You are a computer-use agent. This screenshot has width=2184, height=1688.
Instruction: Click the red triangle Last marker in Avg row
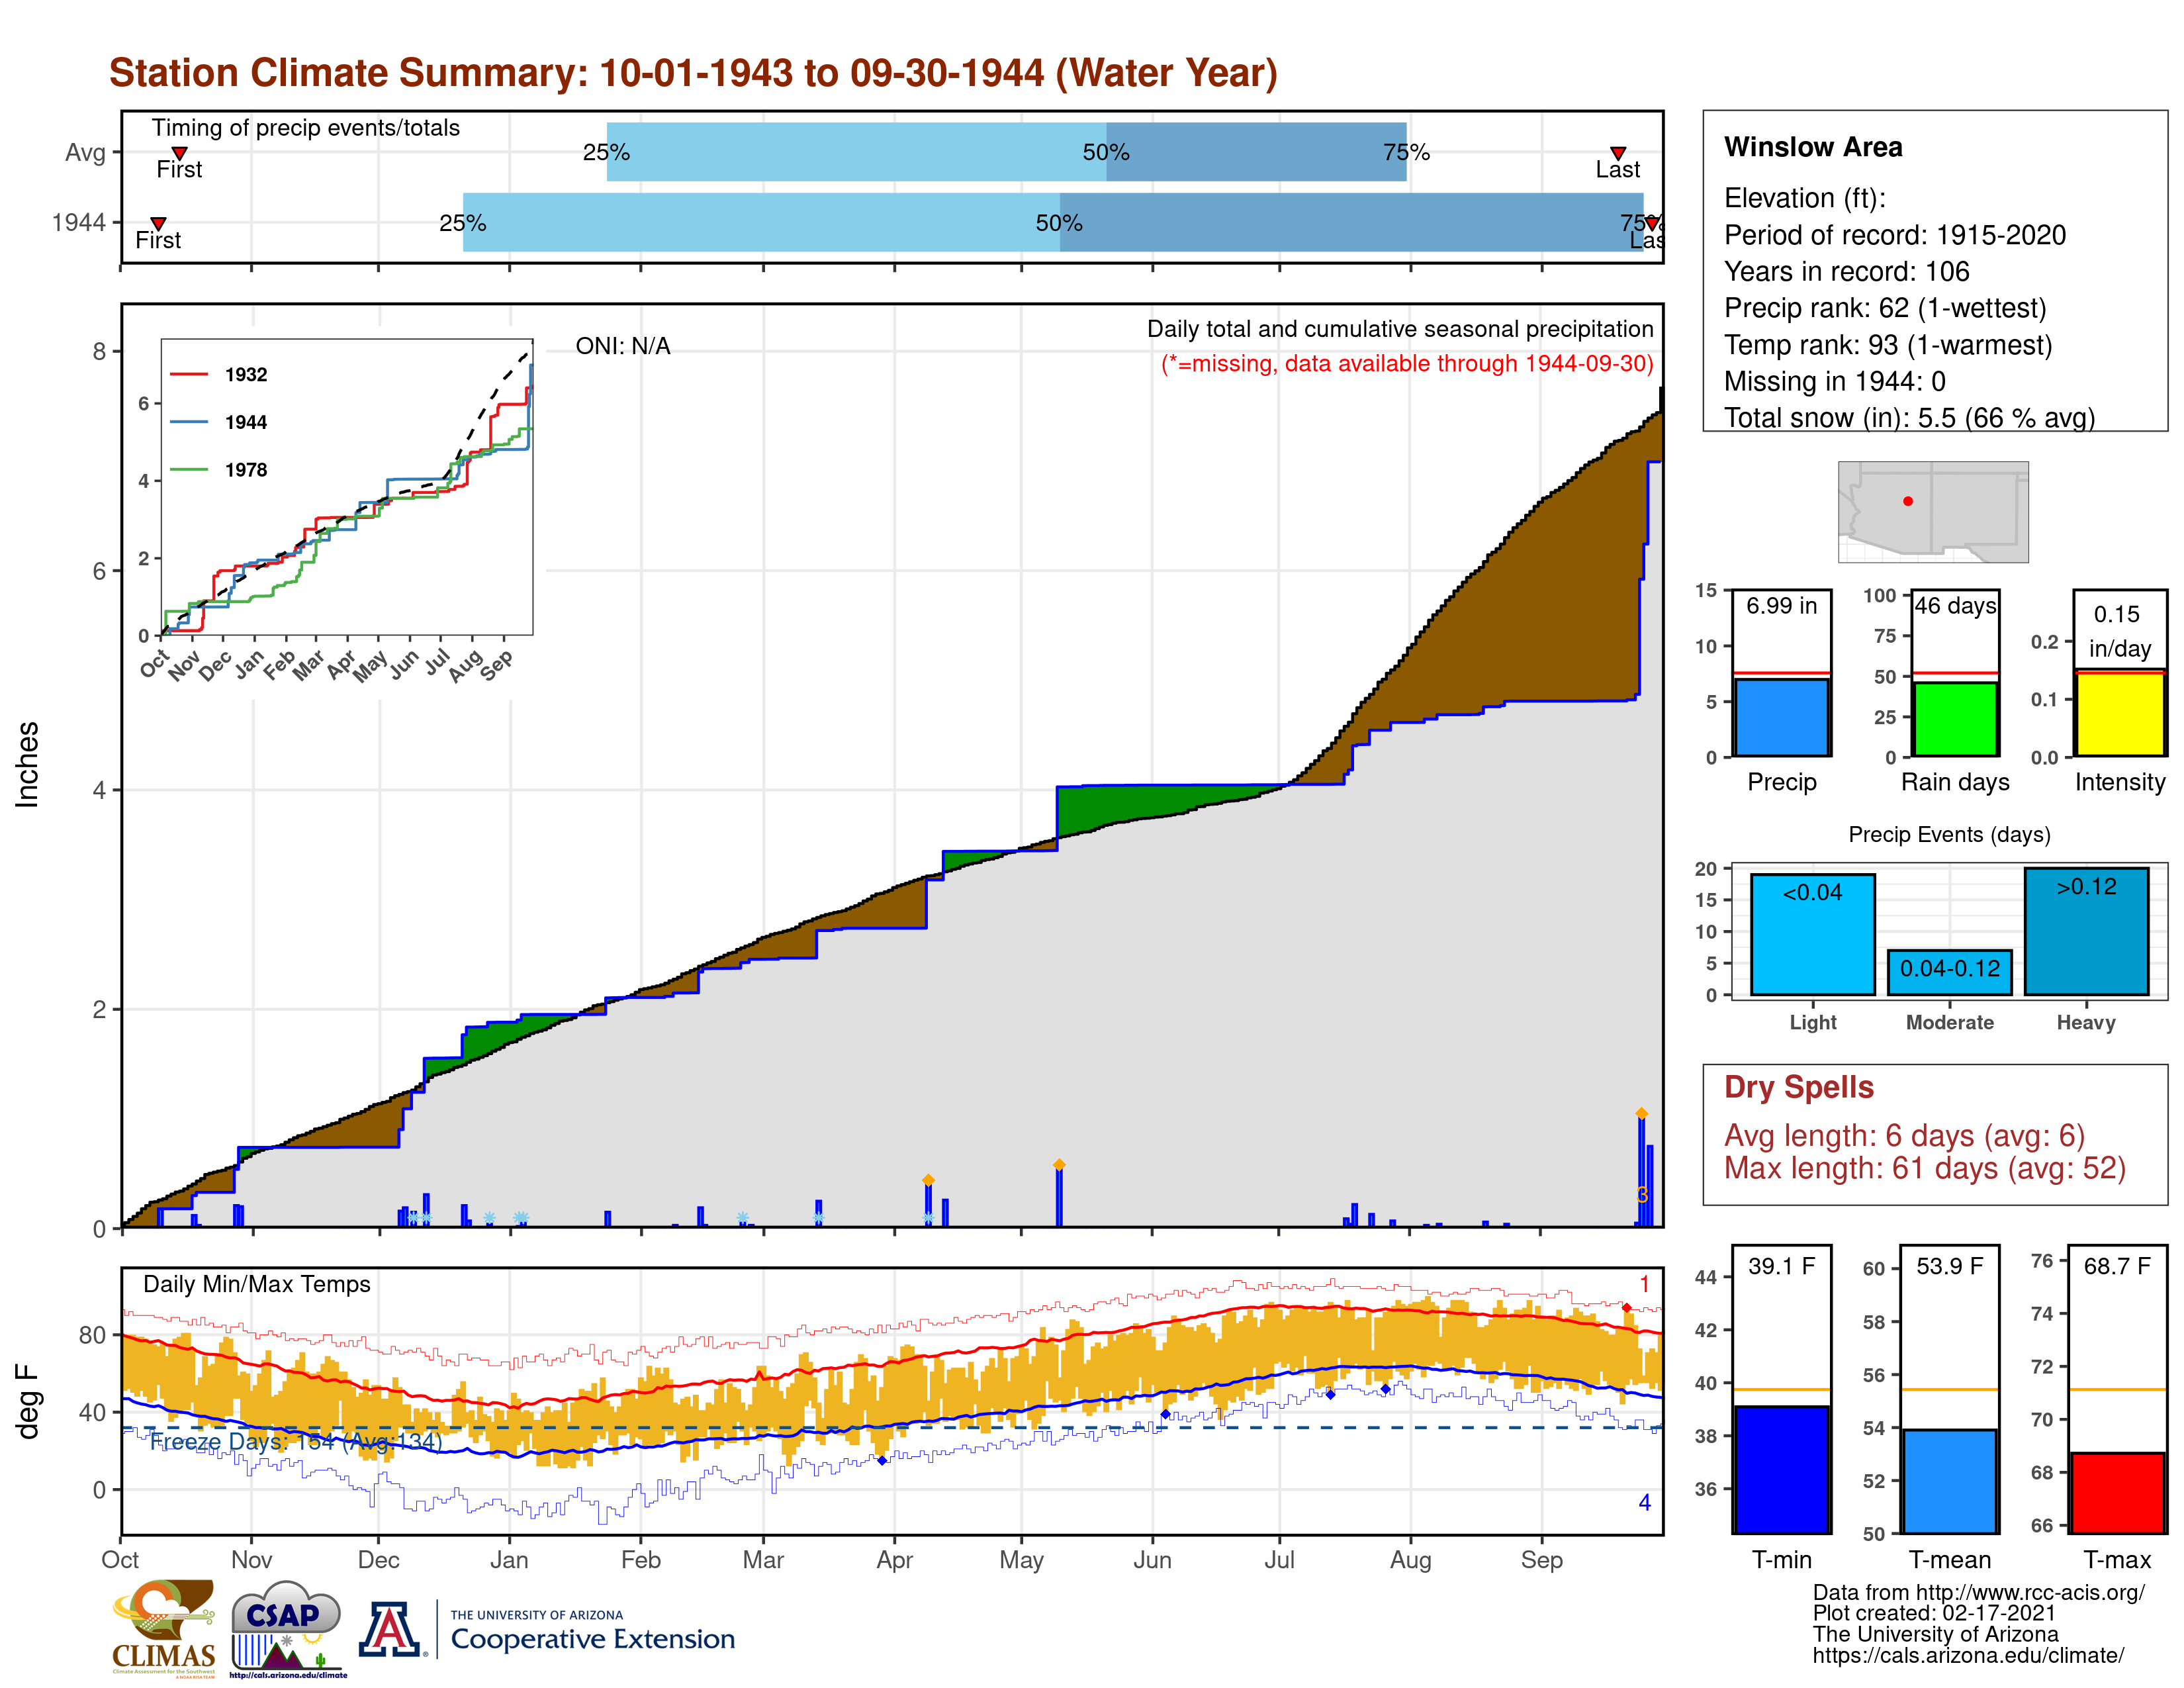[1617, 153]
